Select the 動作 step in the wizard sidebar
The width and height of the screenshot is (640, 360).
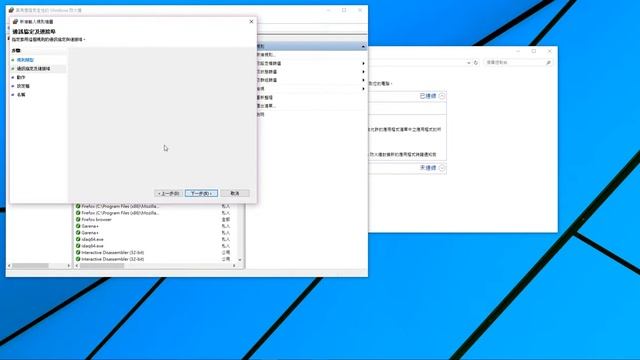21,77
